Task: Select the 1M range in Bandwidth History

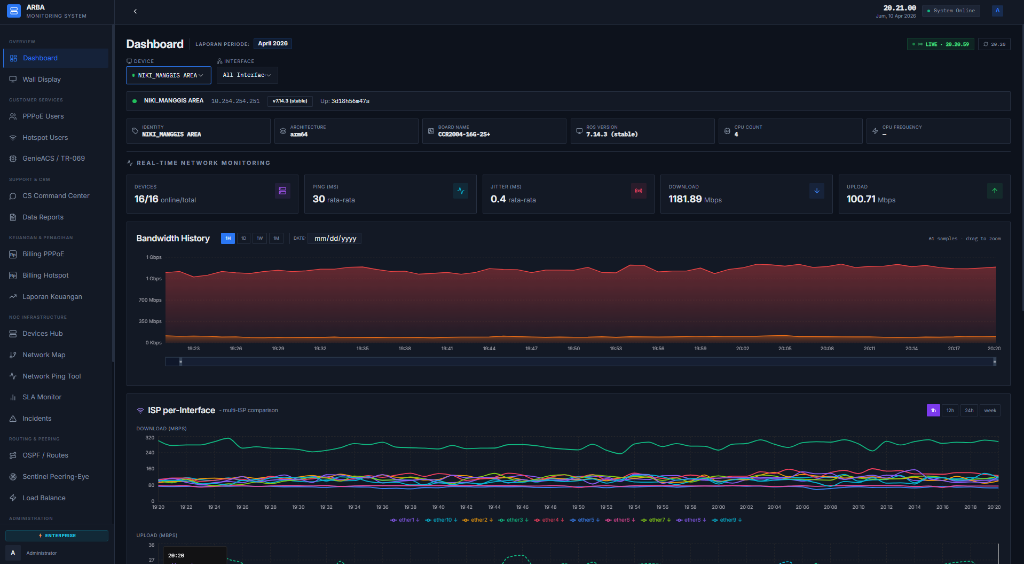Action: tap(276, 239)
